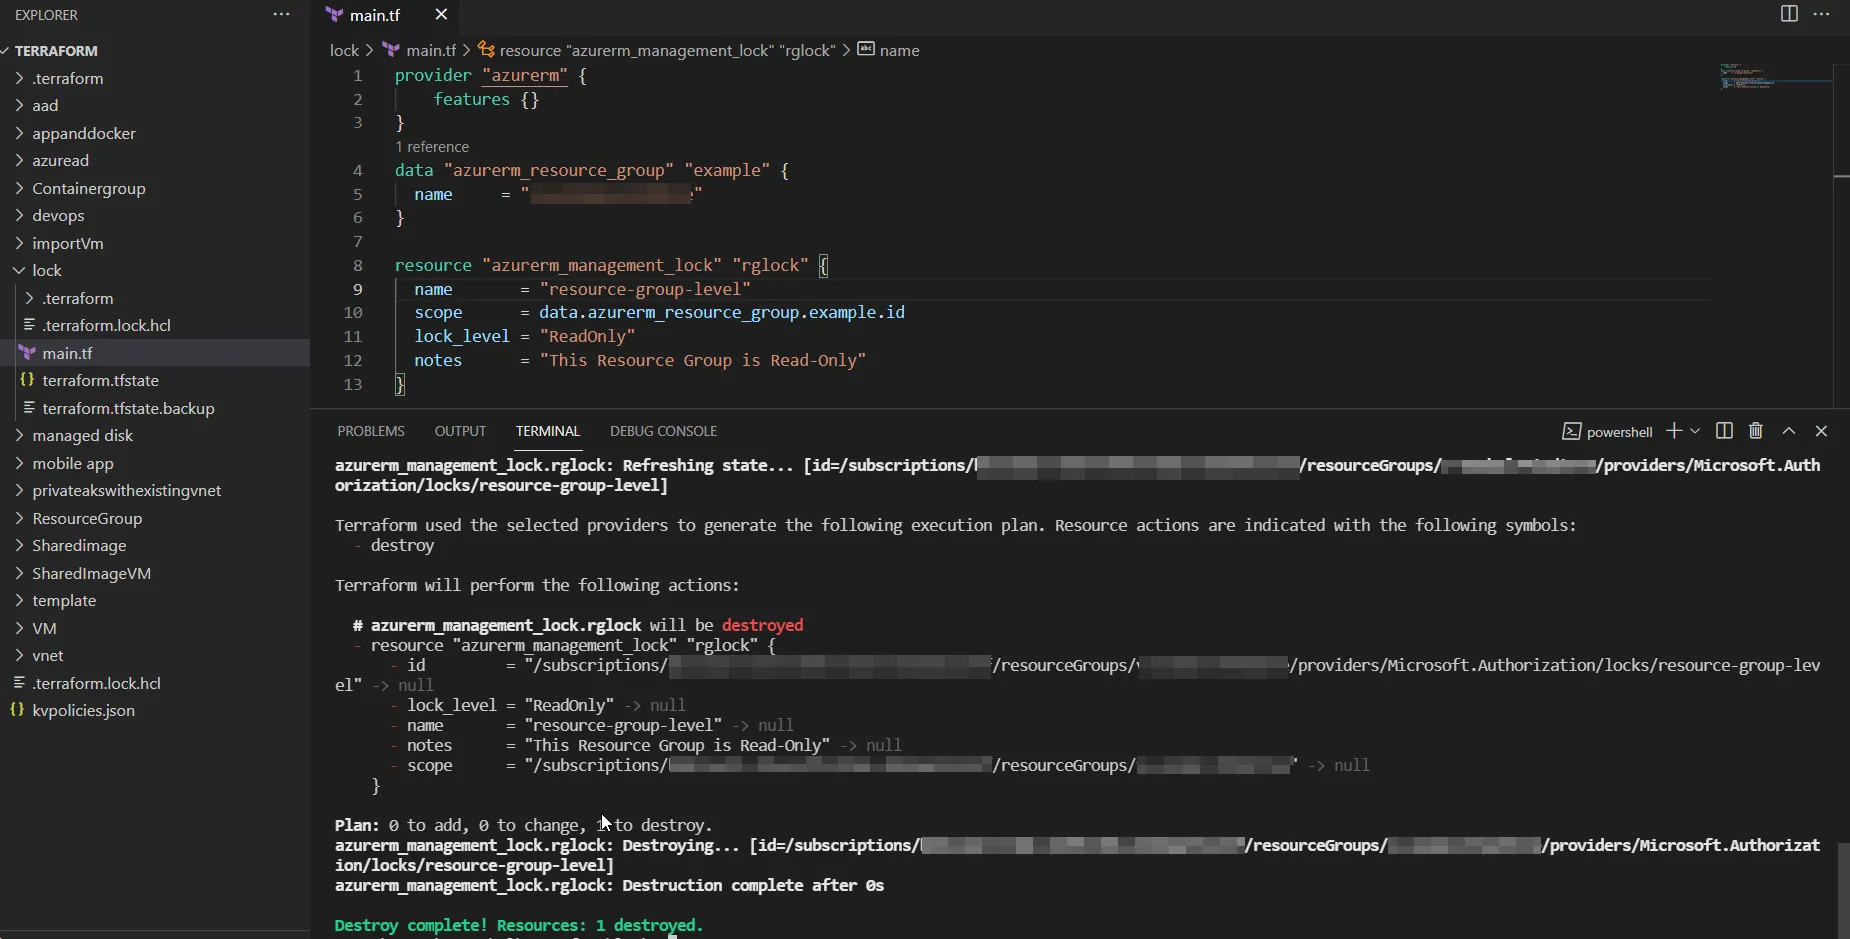This screenshot has width=1850, height=939.
Task: Open the launch profile dropdown arrow
Action: point(1694,431)
